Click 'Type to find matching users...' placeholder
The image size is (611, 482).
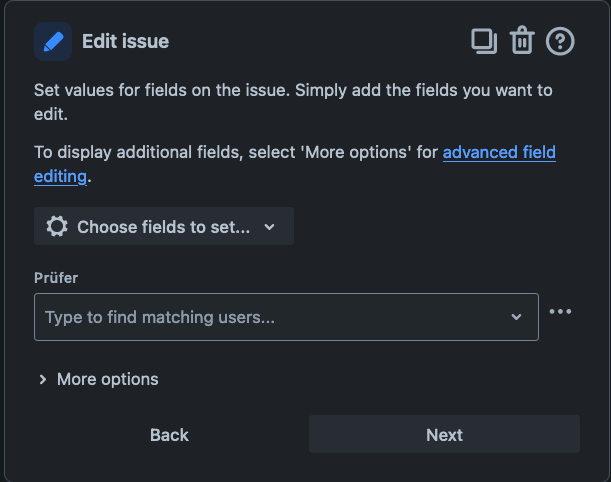[x=160, y=317]
